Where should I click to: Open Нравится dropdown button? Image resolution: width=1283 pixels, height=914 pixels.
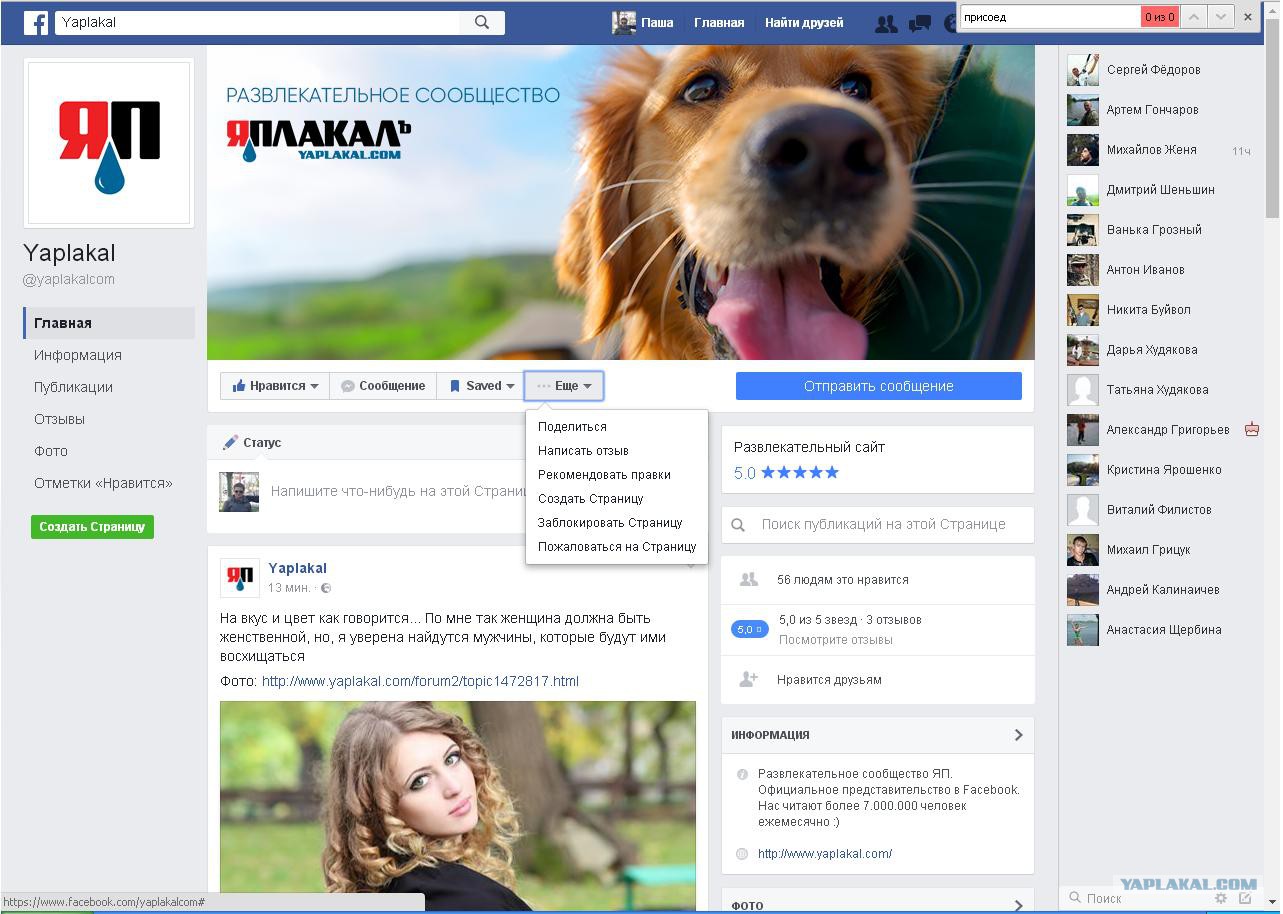[x=275, y=386]
